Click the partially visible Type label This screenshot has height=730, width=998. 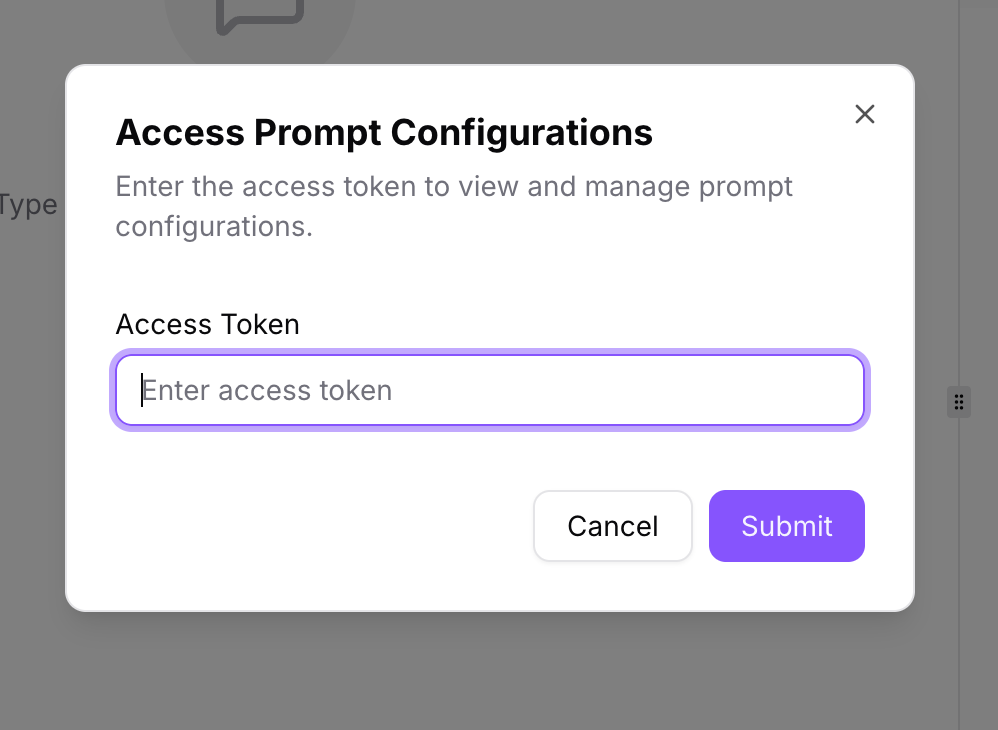click(x=28, y=204)
